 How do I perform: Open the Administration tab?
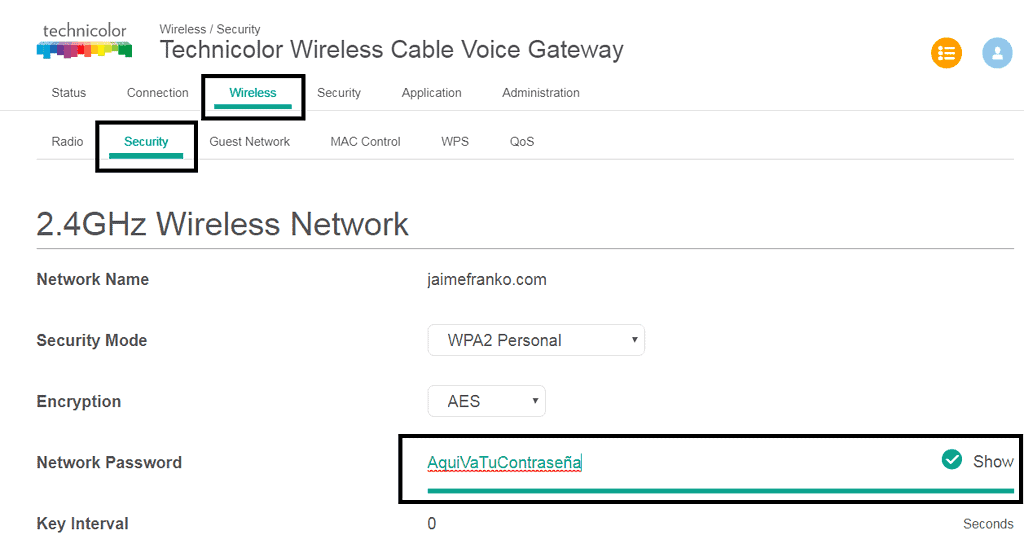click(x=541, y=93)
